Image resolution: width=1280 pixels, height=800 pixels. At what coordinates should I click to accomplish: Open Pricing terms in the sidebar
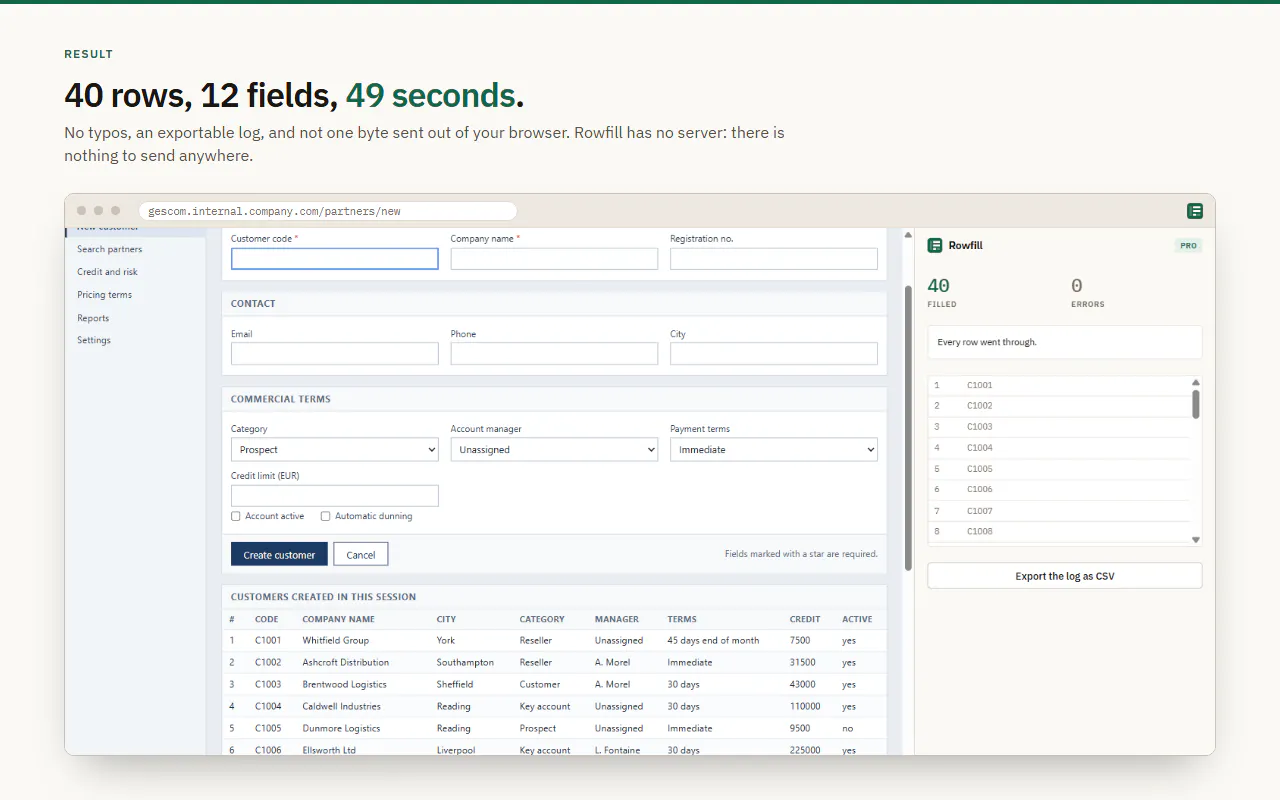point(105,295)
